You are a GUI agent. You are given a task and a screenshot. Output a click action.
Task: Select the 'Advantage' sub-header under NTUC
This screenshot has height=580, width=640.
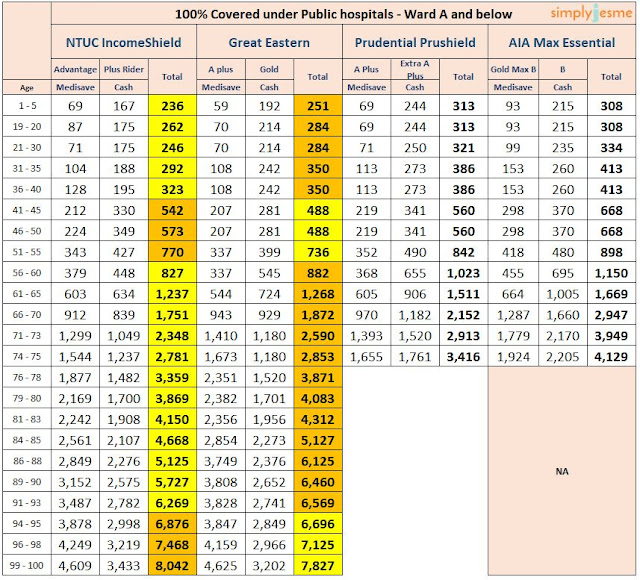76,69
